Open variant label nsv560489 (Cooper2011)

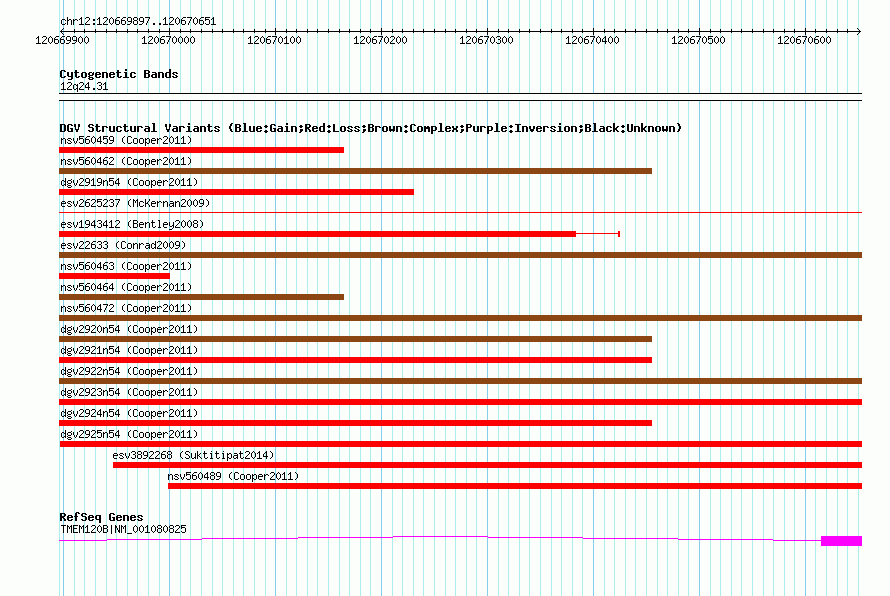[x=233, y=476]
